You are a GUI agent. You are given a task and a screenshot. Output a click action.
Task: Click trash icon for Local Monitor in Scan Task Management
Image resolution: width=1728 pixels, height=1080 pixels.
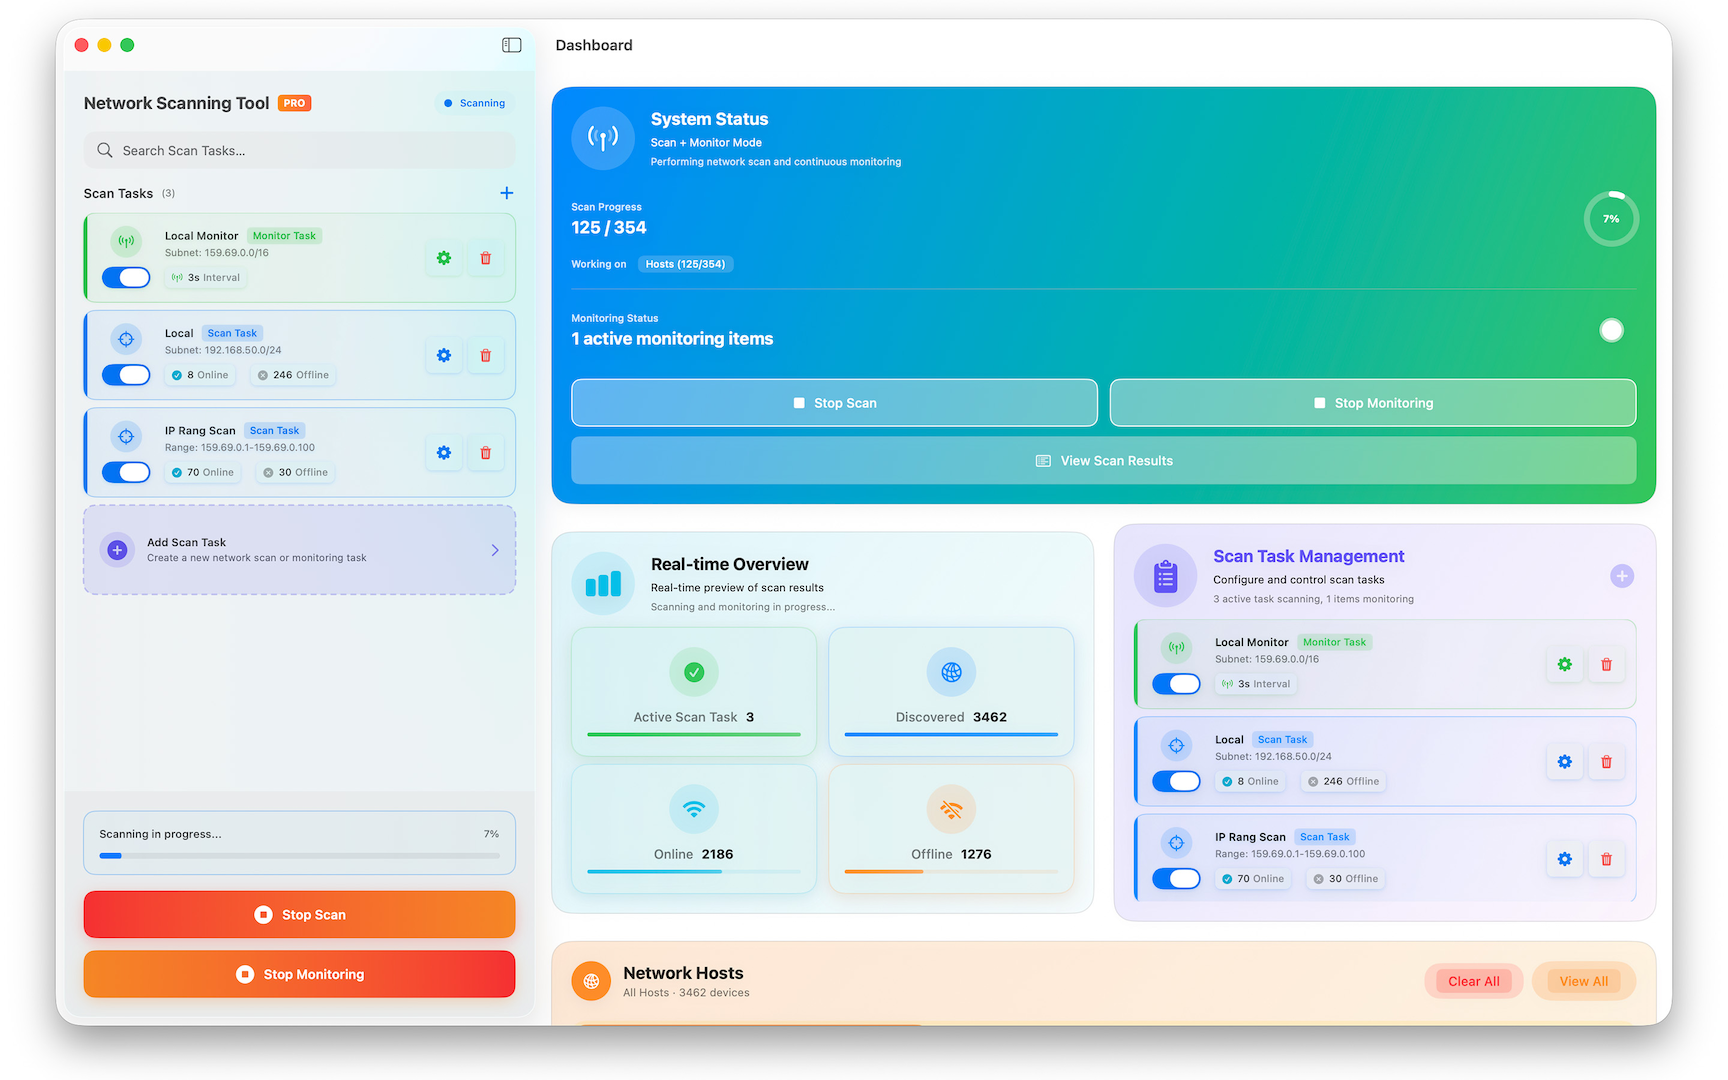point(1606,665)
